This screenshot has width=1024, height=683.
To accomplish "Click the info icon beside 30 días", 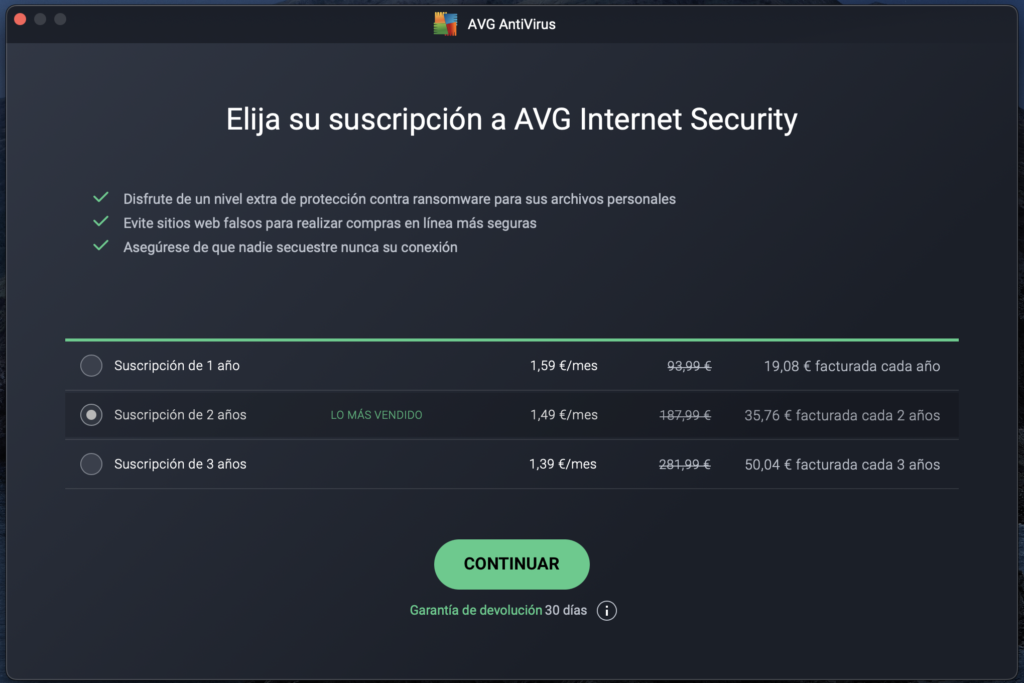I will point(606,611).
